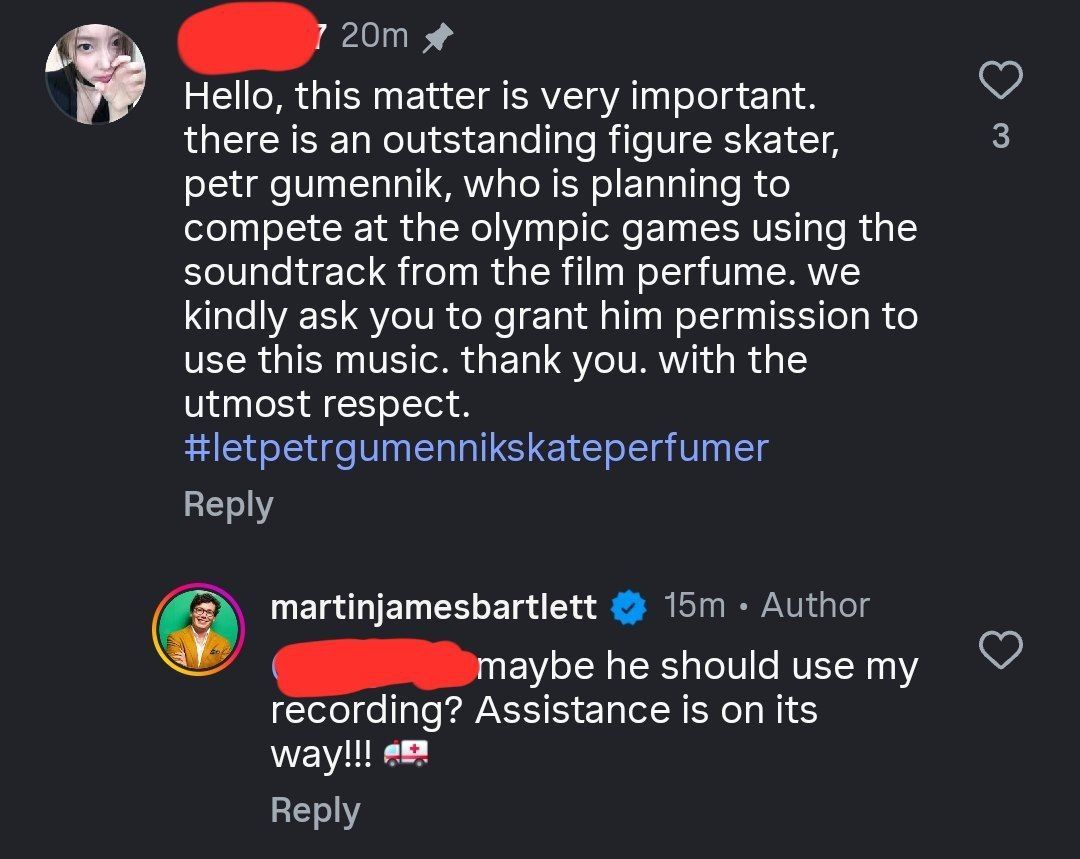Tap the ambulance emoji in the reply
The image size is (1080, 859).
(406, 755)
